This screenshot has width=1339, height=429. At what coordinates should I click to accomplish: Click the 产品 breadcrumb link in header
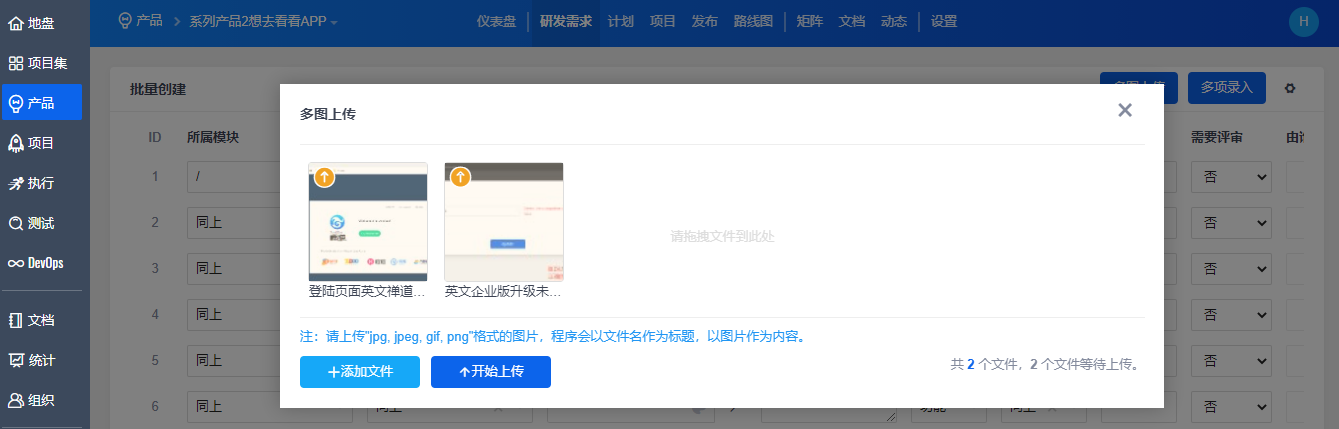click(x=141, y=20)
